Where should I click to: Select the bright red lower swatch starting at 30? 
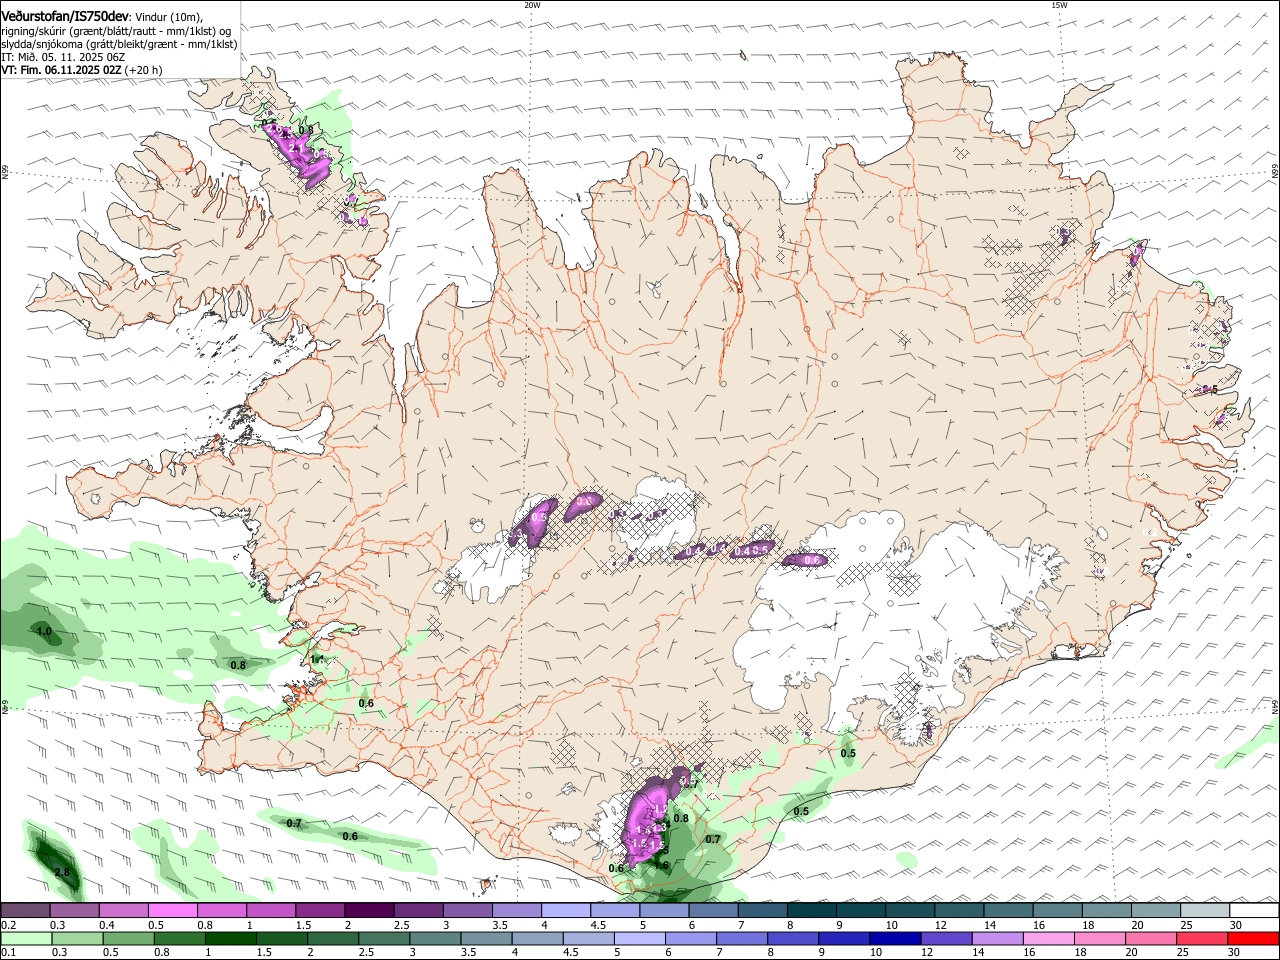pyautogui.click(x=1254, y=938)
